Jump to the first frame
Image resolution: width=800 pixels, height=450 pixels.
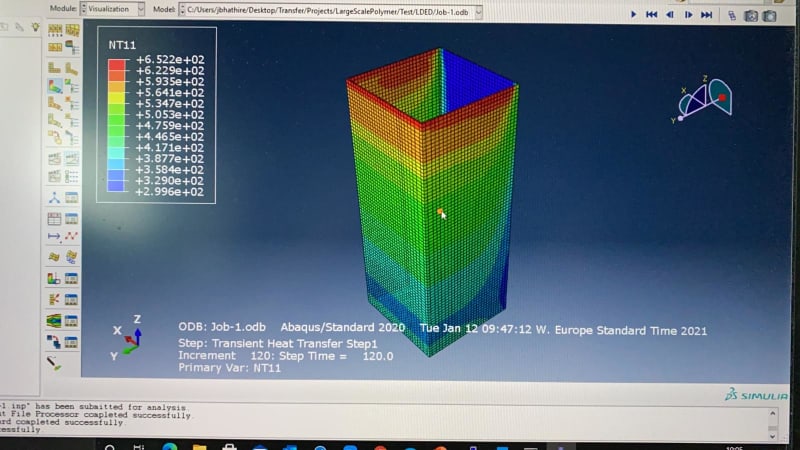(652, 14)
